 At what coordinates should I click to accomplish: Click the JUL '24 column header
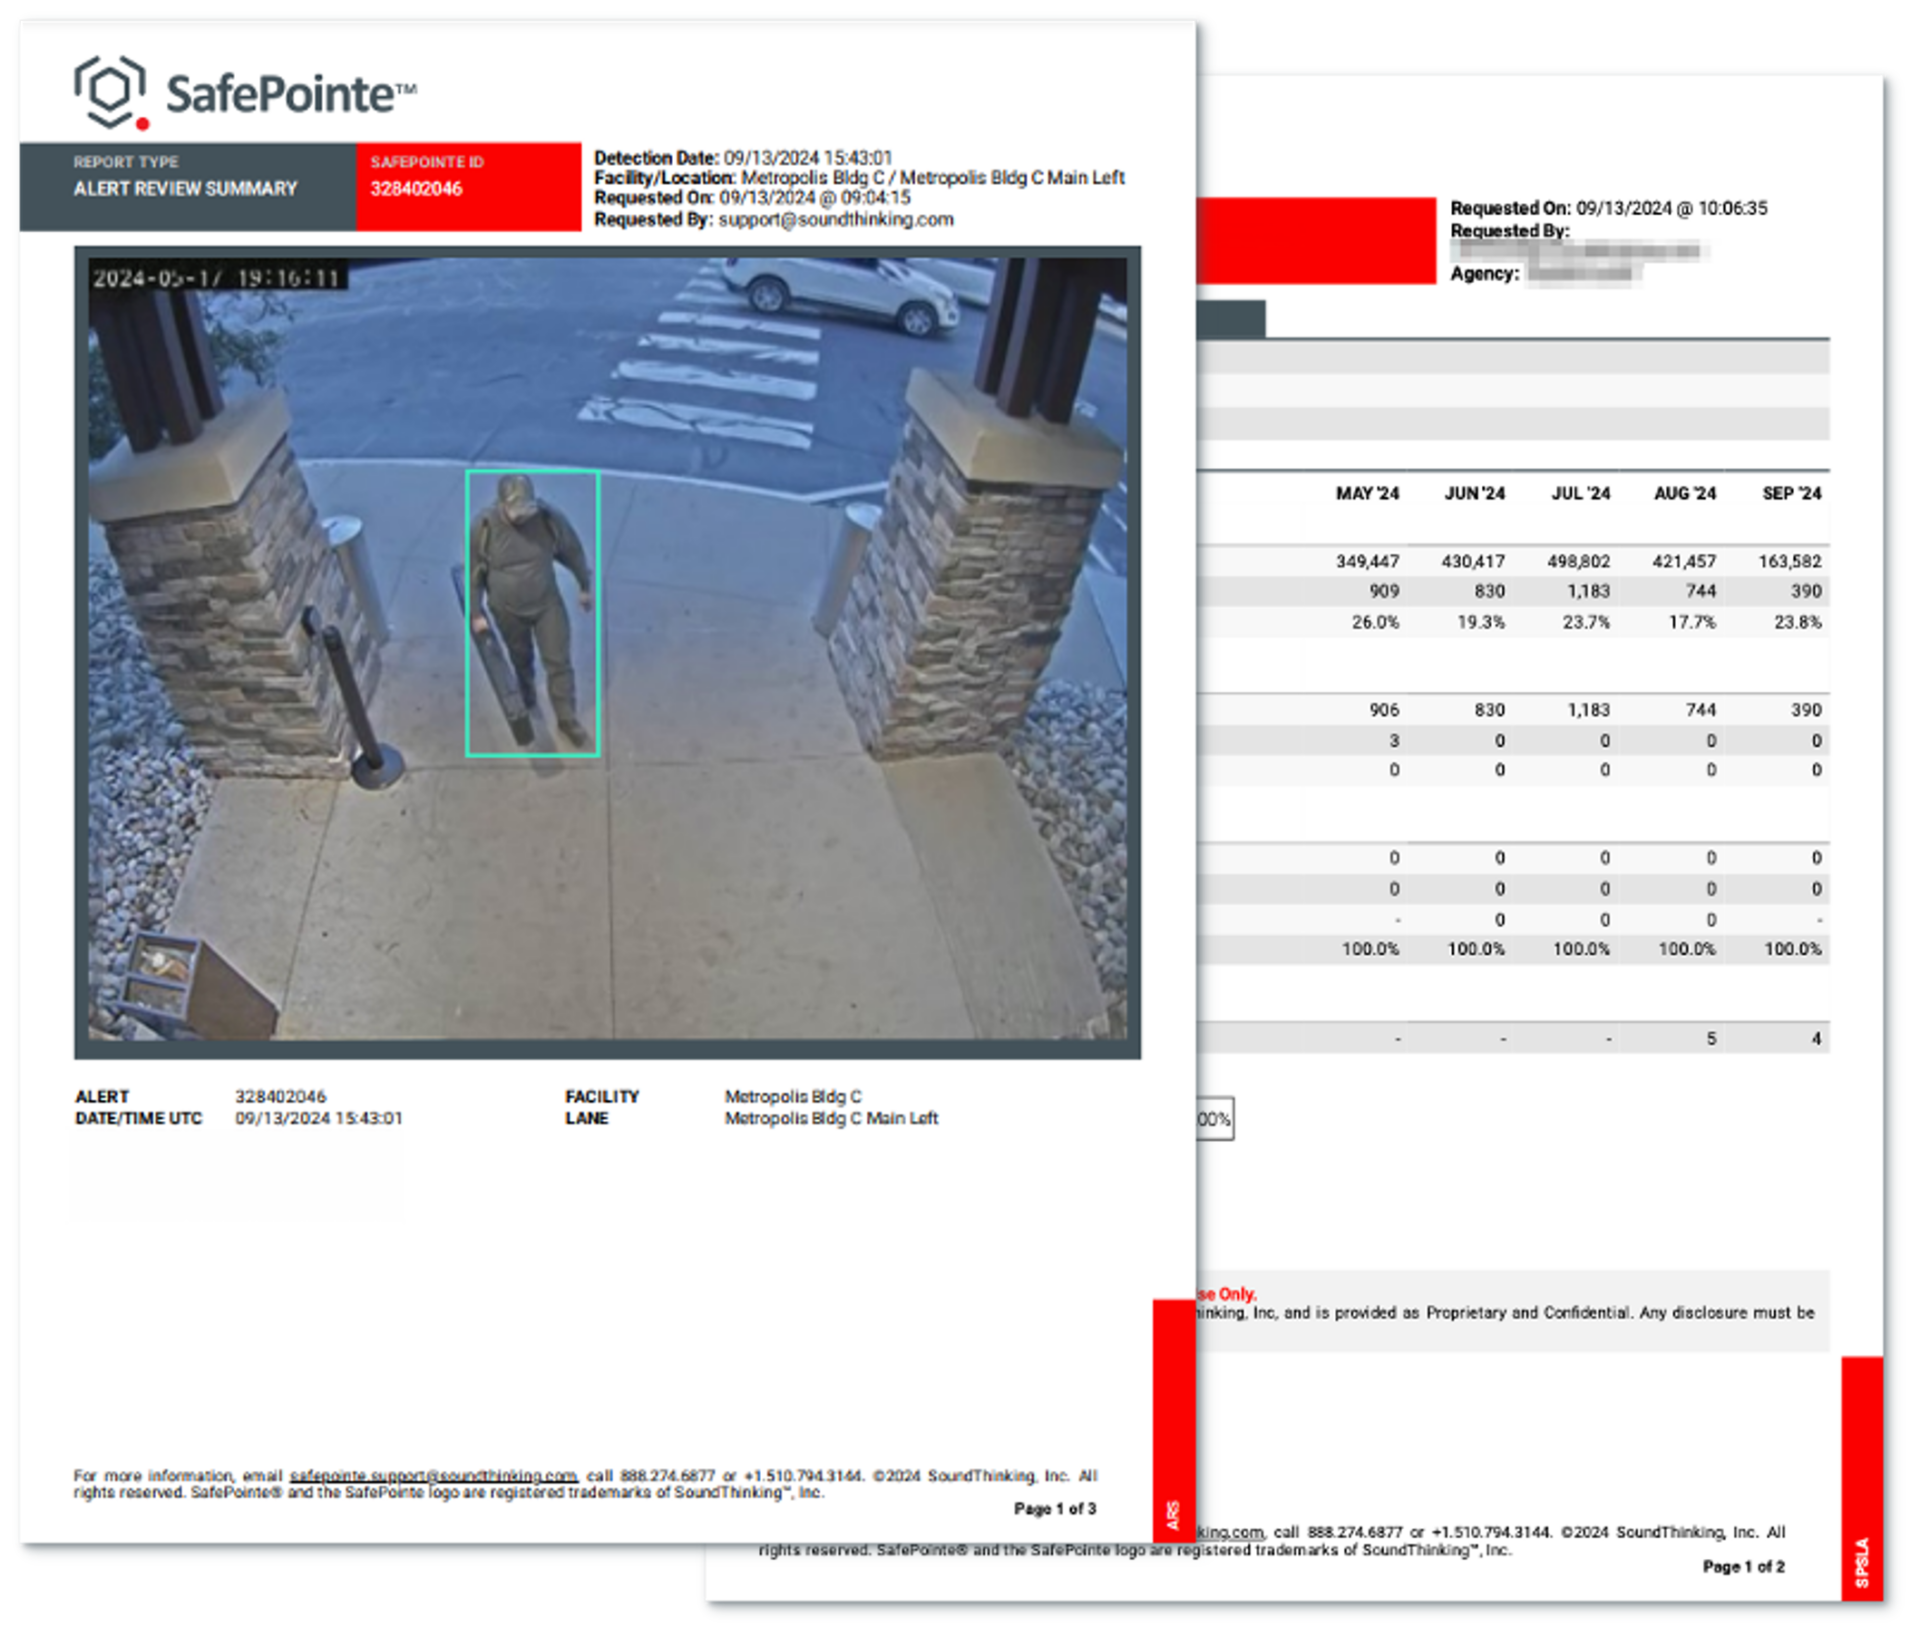pyautogui.click(x=1580, y=494)
